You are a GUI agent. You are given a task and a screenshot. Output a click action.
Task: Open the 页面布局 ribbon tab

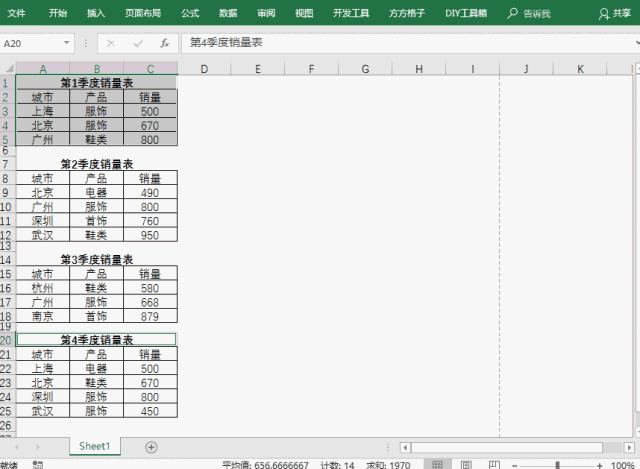point(143,13)
